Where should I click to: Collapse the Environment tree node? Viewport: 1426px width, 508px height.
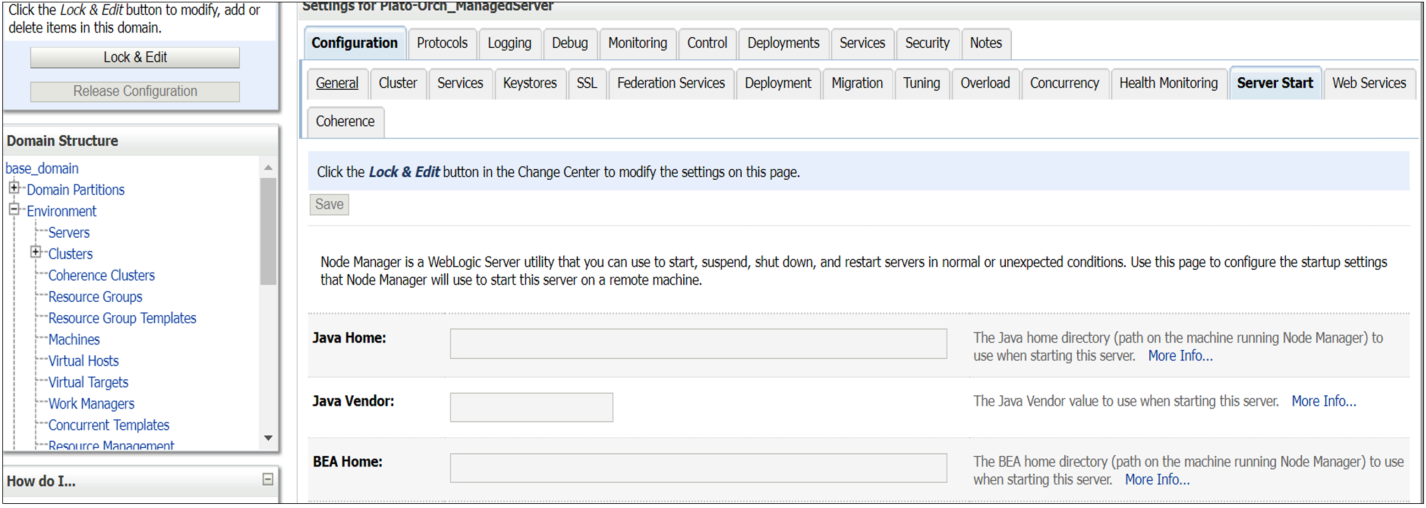point(14,210)
